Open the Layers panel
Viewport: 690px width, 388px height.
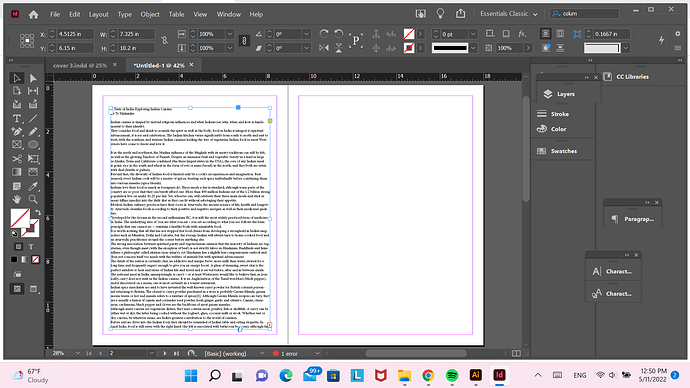(565, 94)
